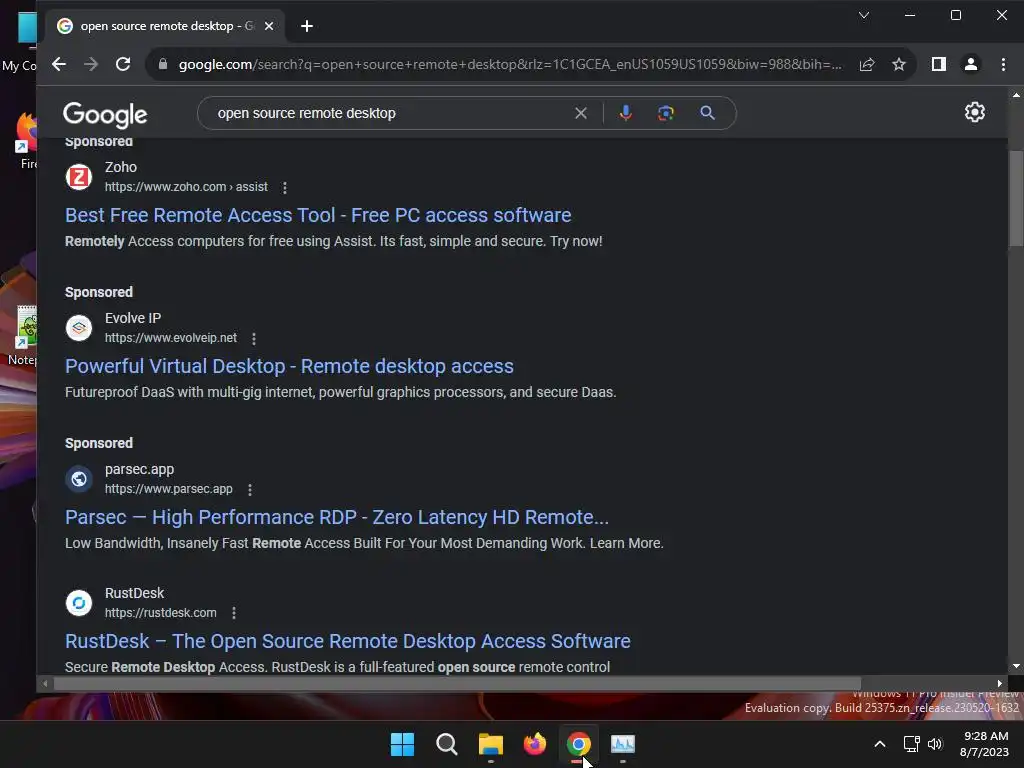This screenshot has width=1024, height=768.
Task: Open the monitor app in taskbar
Action: (623, 744)
